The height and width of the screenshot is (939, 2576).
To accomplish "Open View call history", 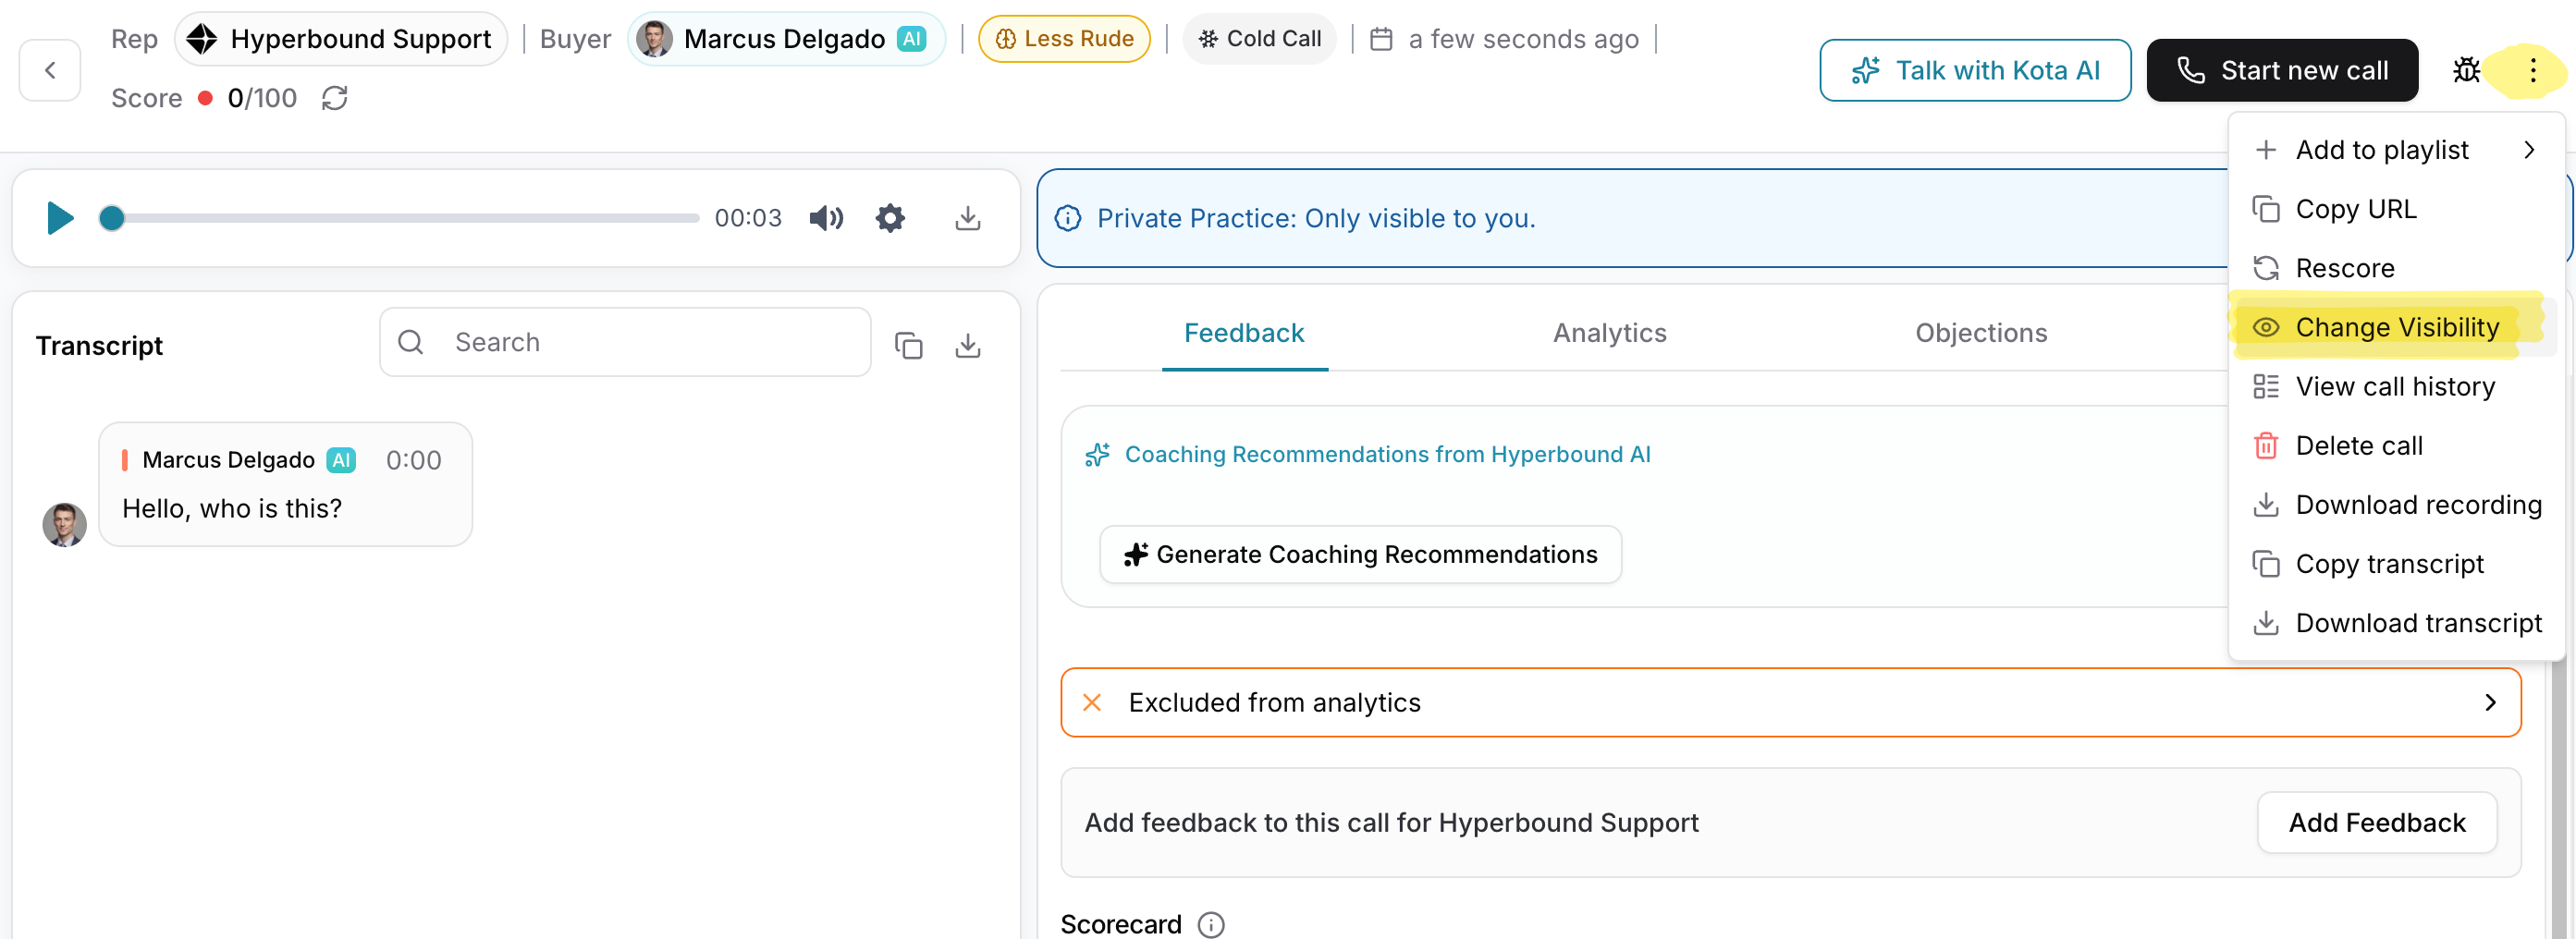I will click(2396, 386).
